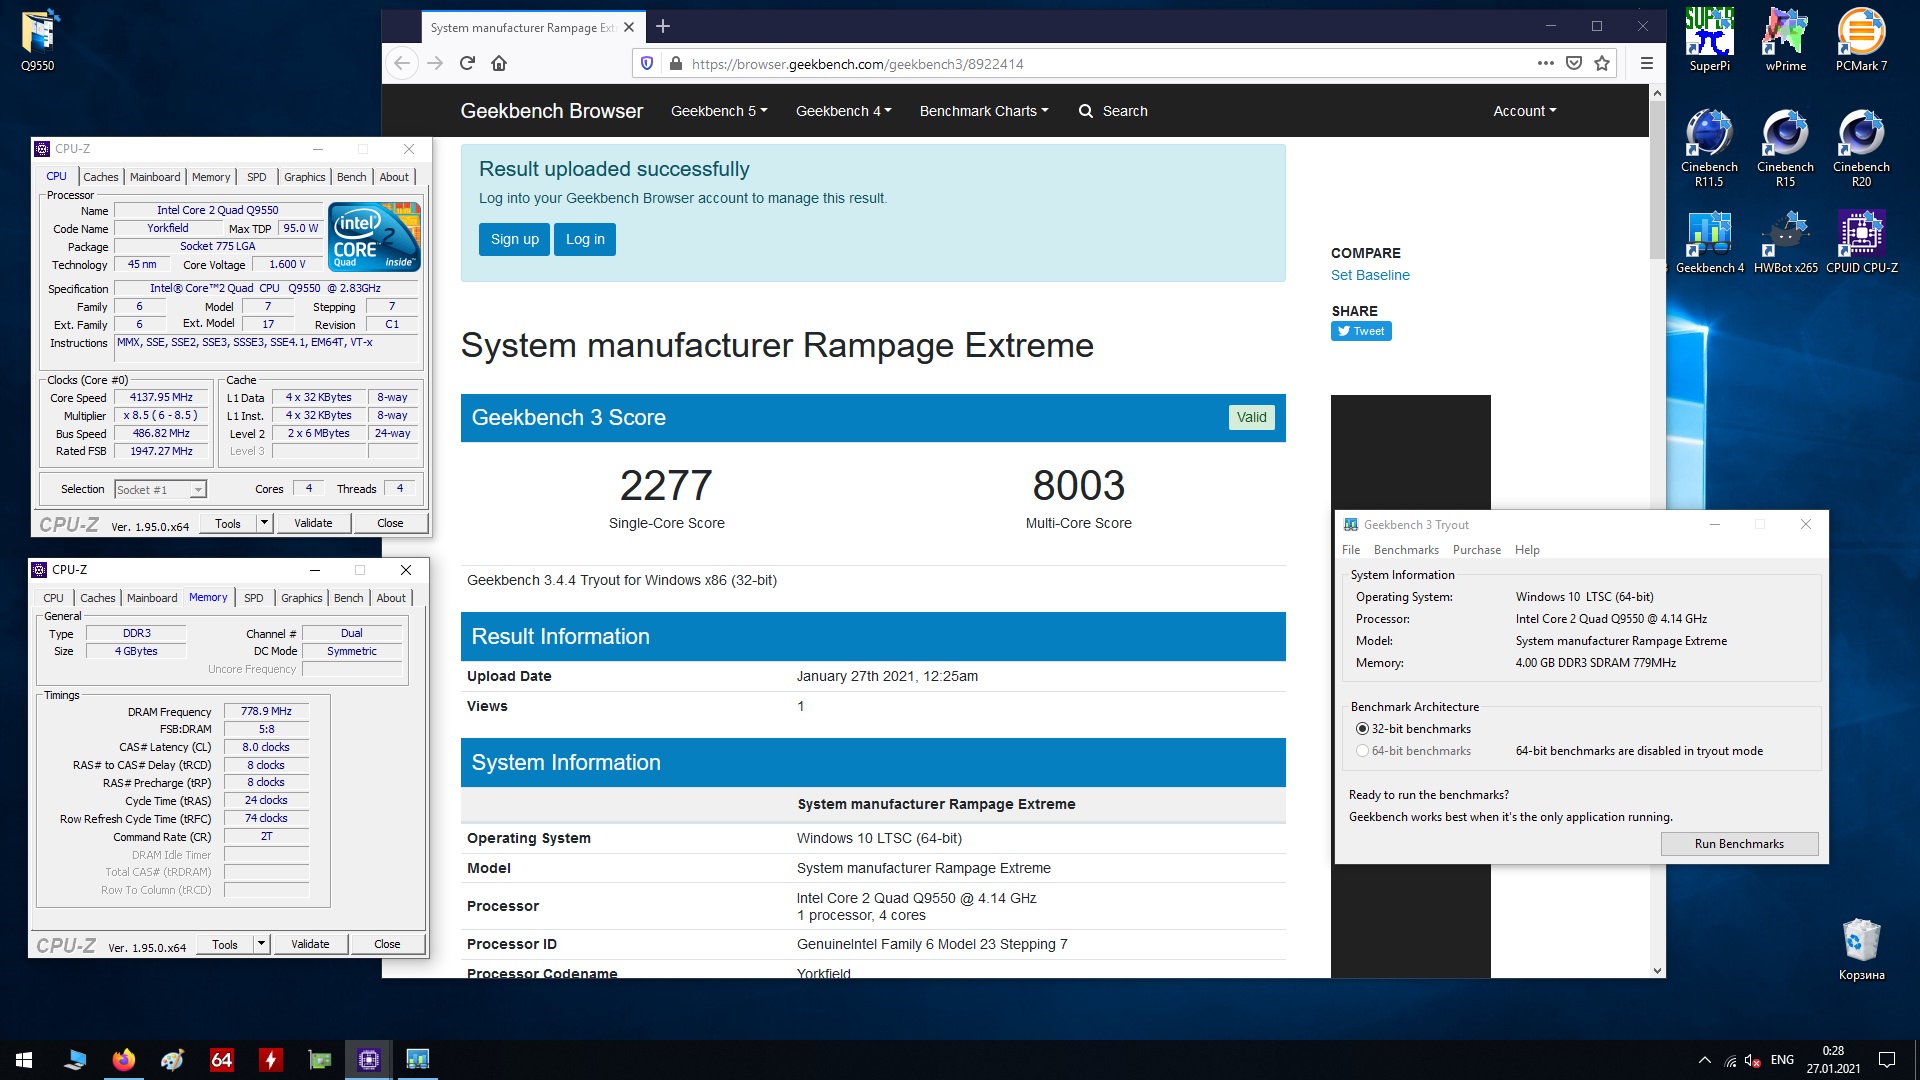Click Run Benchmarks button
Image resolution: width=1920 pixels, height=1080 pixels.
tap(1739, 844)
